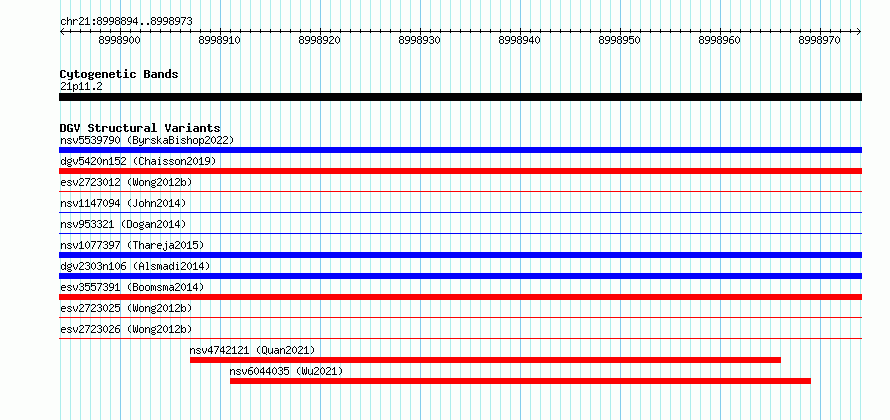The image size is (890, 420).
Task: Click ruler position 8998910
Action: tap(220, 40)
